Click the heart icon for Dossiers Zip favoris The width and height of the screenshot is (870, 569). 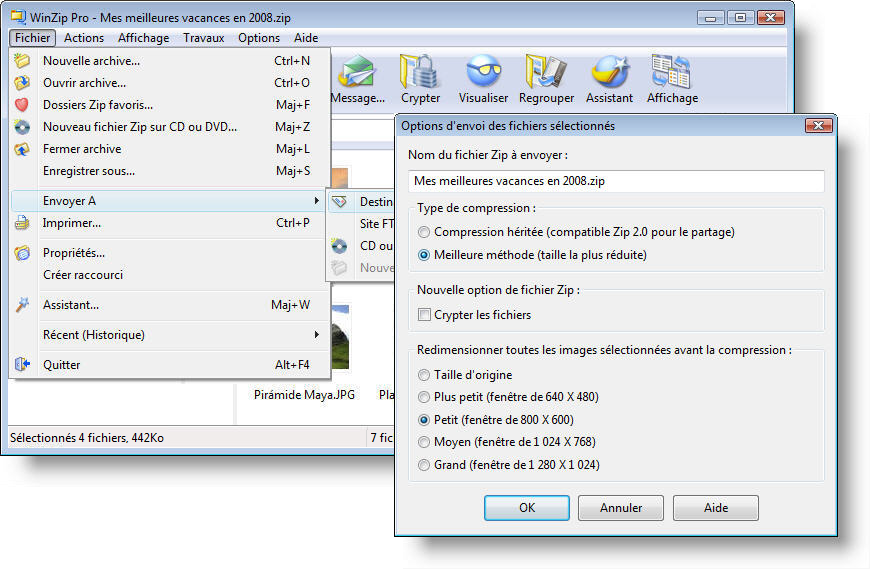(22, 105)
